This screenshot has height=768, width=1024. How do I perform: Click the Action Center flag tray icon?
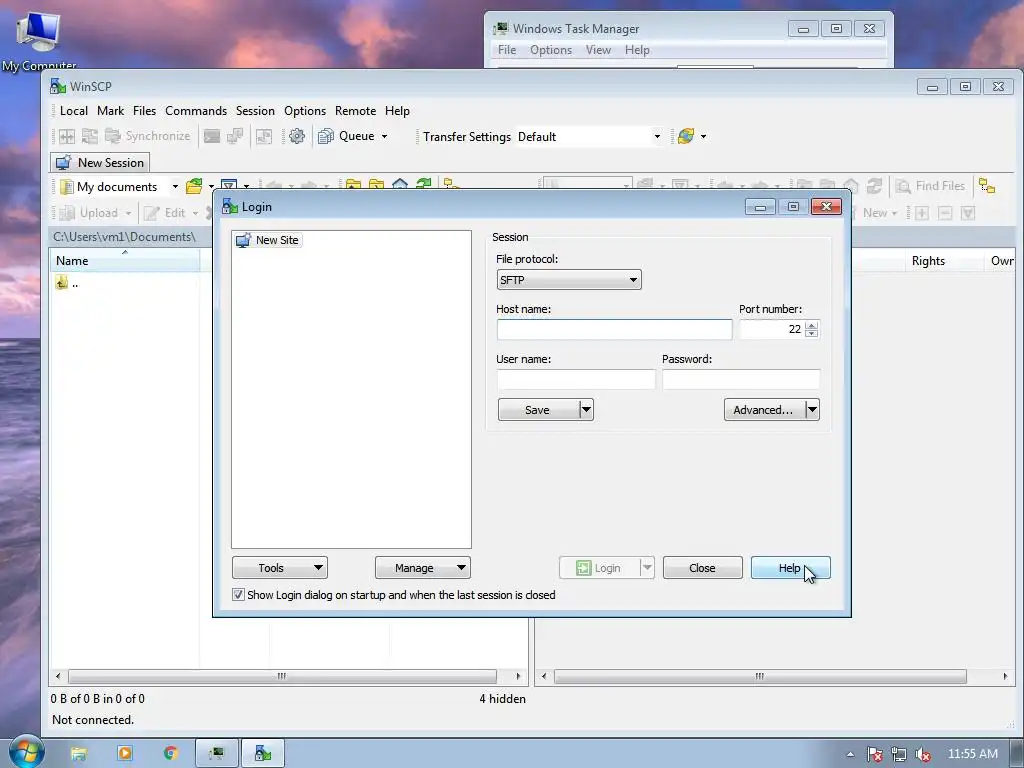874,754
